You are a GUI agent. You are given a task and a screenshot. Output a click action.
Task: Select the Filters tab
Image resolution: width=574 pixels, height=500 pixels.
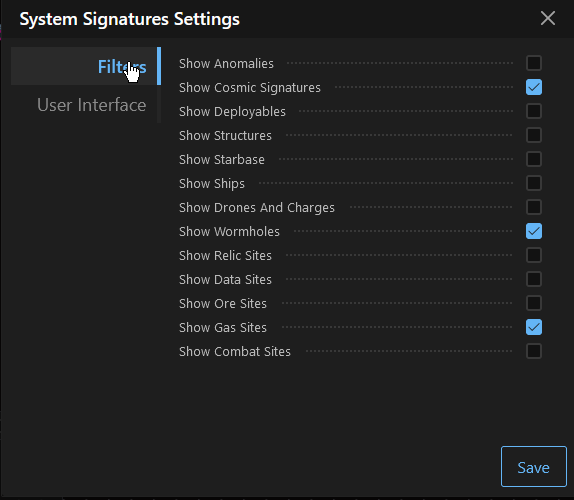[122, 67]
